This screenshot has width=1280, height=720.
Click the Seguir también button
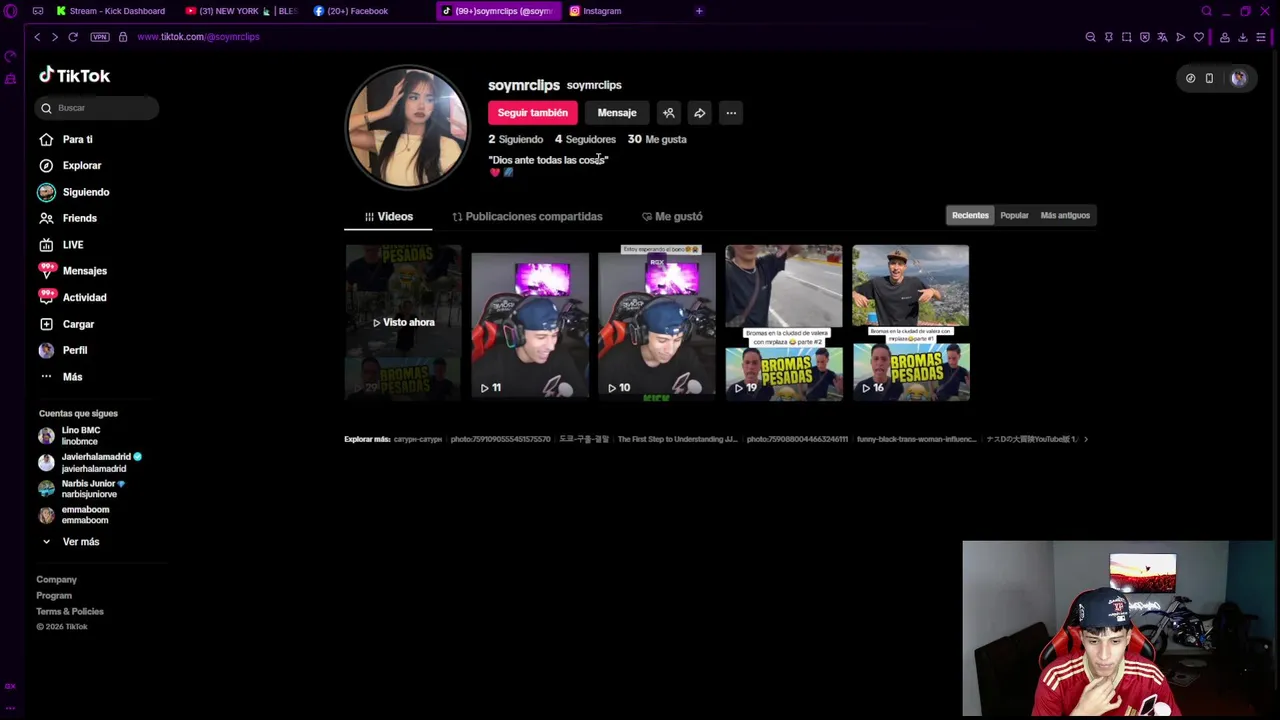point(533,113)
